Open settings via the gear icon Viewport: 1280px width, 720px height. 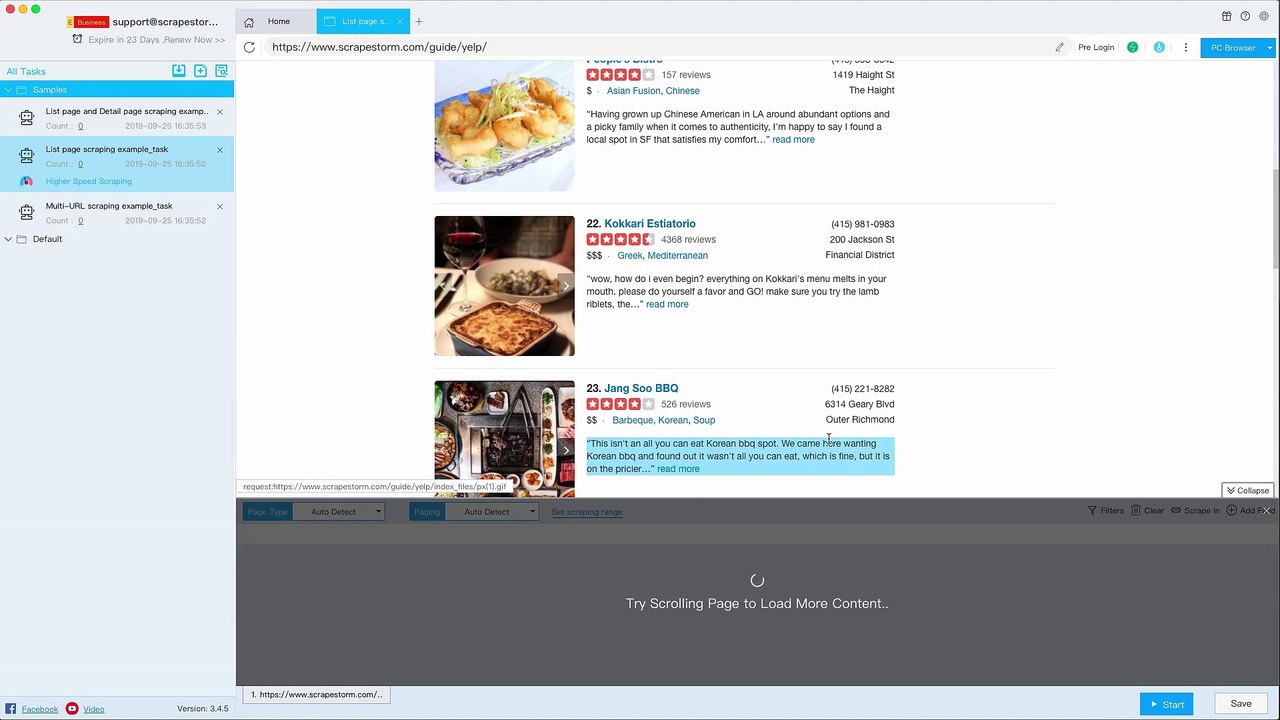(1263, 16)
